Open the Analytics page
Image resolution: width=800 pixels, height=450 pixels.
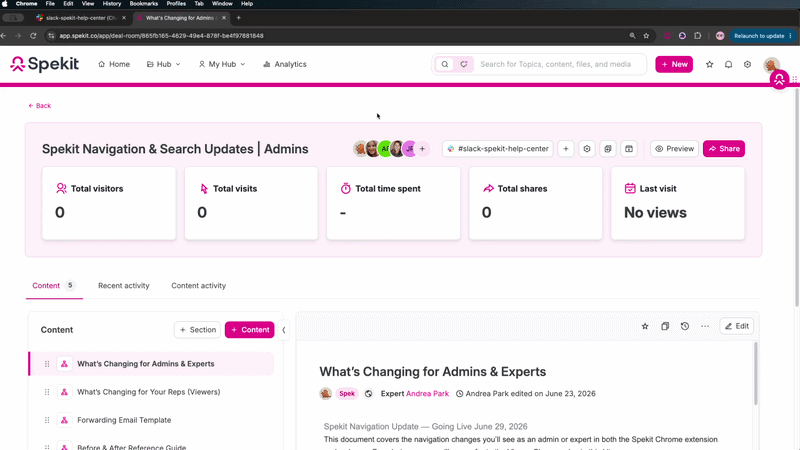(285, 64)
